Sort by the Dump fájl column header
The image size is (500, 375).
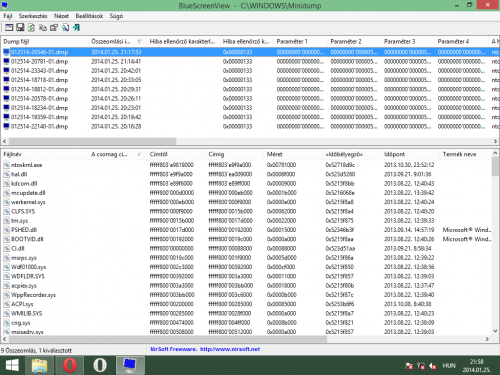tap(45, 41)
